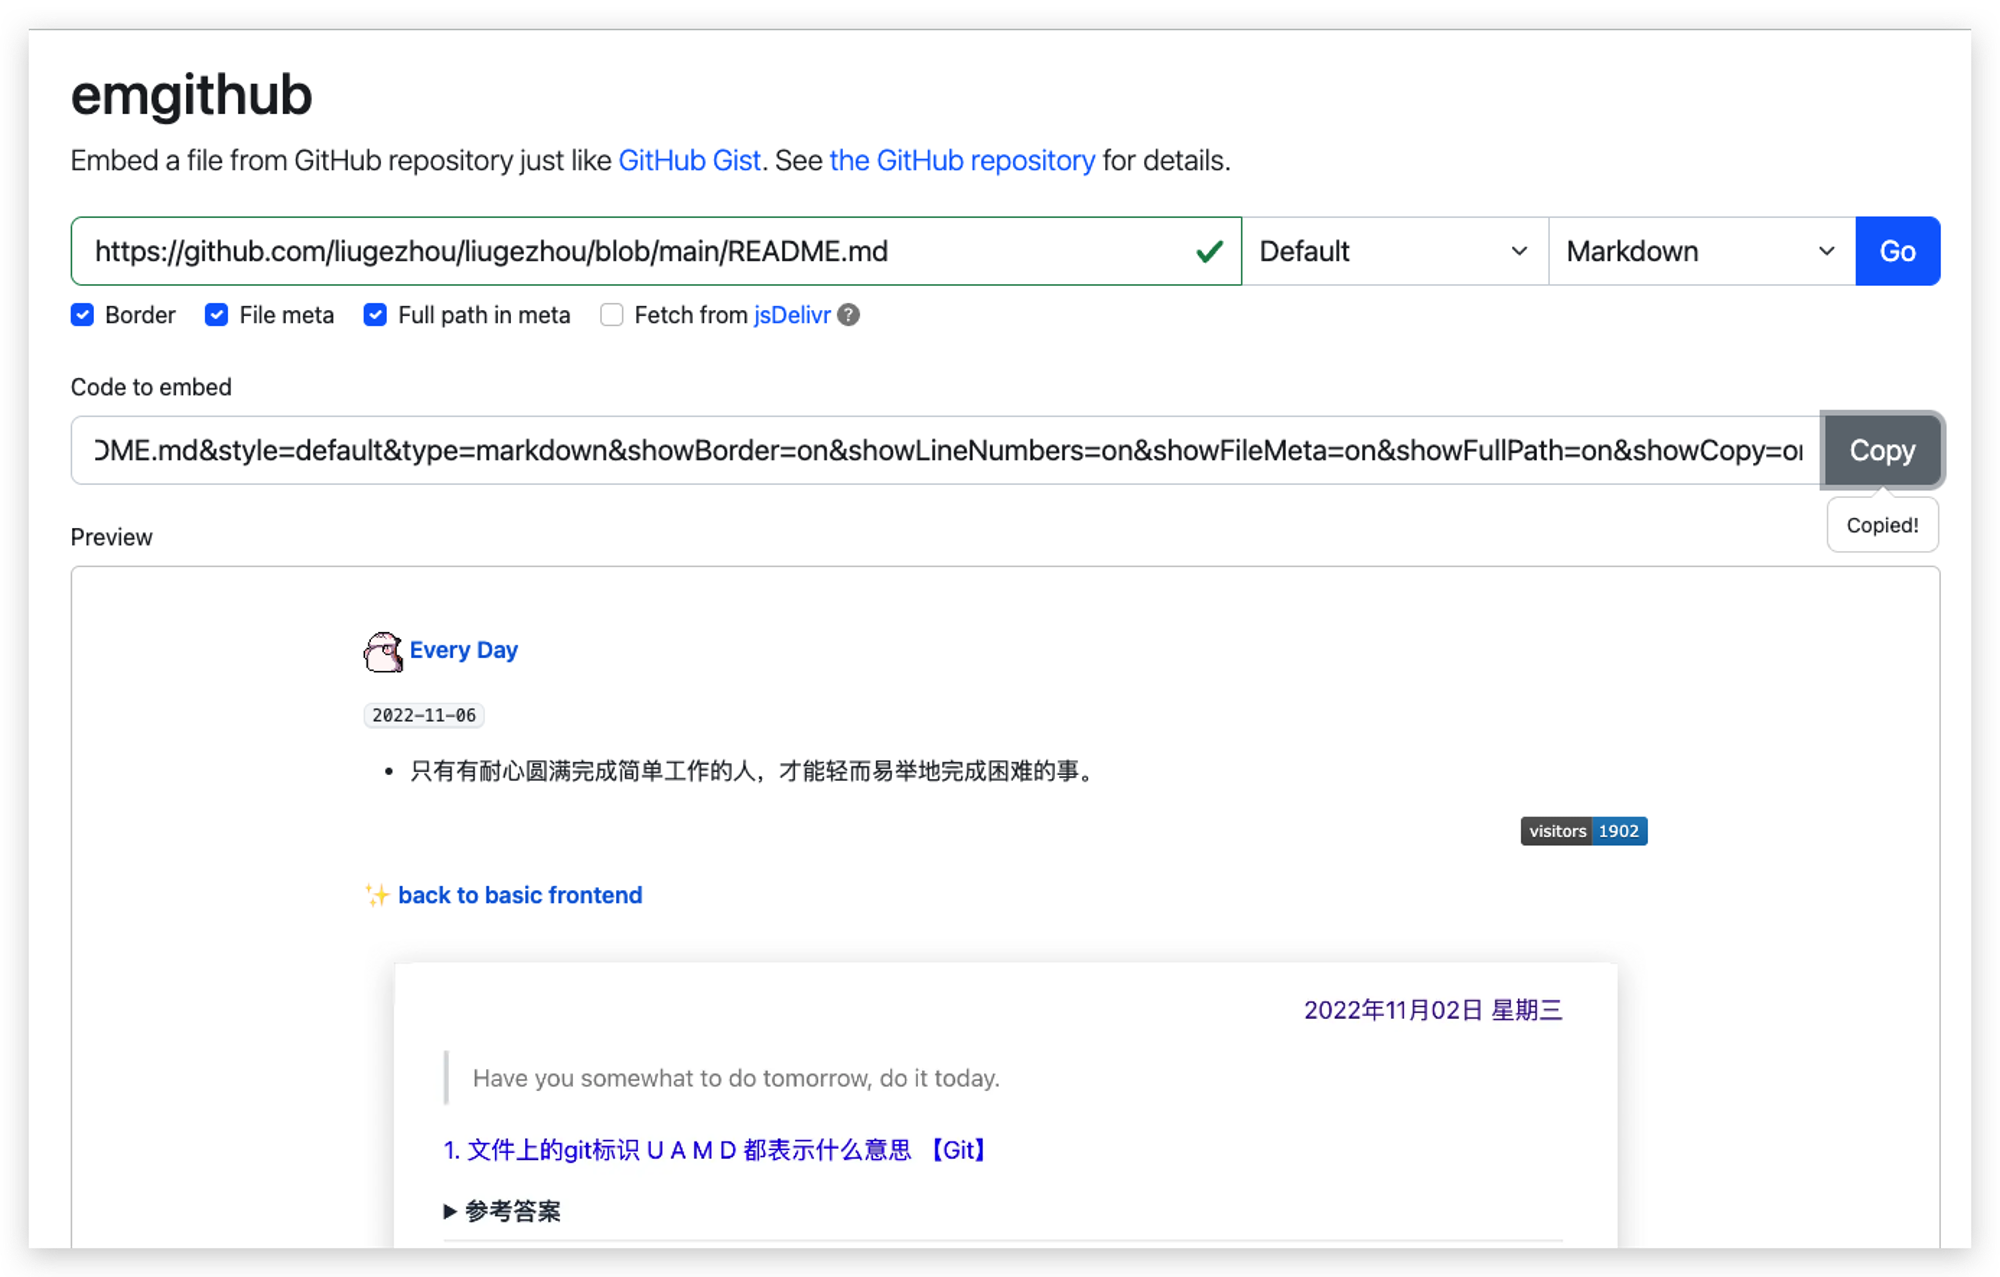Click the quote 'Have you somewhat to do tomorrow'
Screen dimensions: 2000x1277
coord(736,1078)
